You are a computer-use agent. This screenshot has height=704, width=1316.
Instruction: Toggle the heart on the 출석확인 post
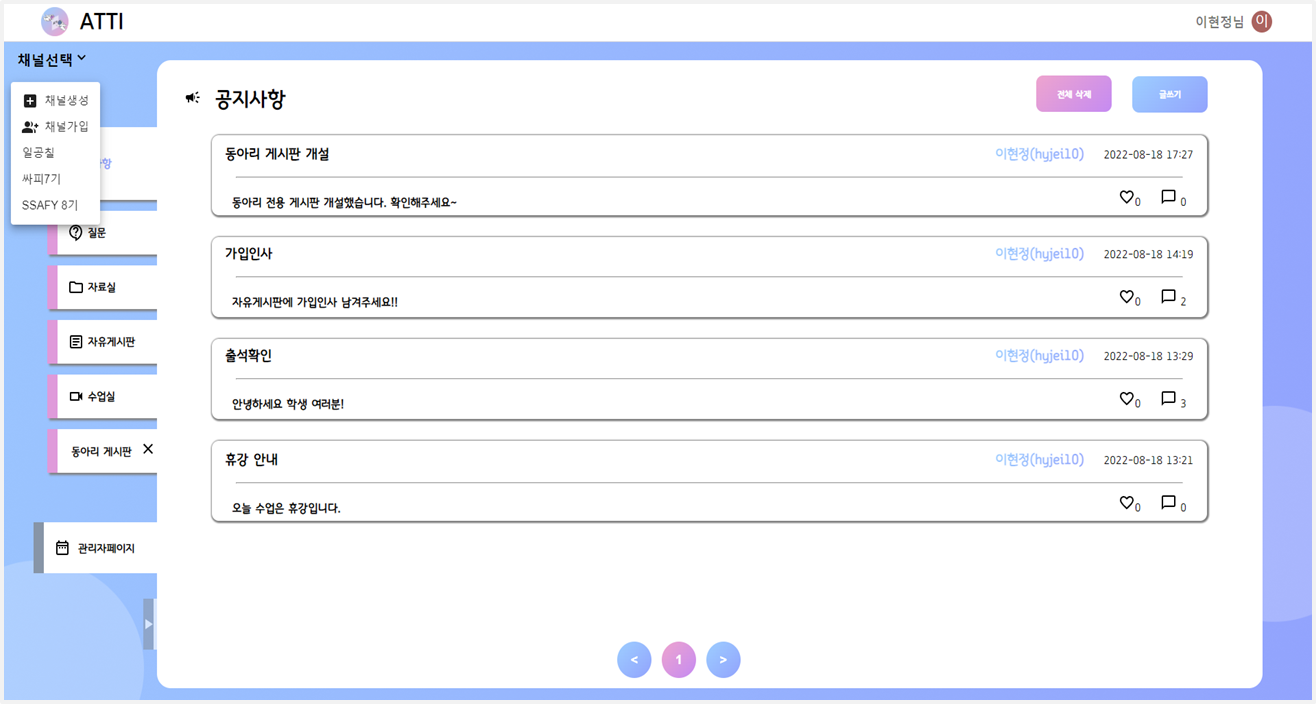(1126, 398)
